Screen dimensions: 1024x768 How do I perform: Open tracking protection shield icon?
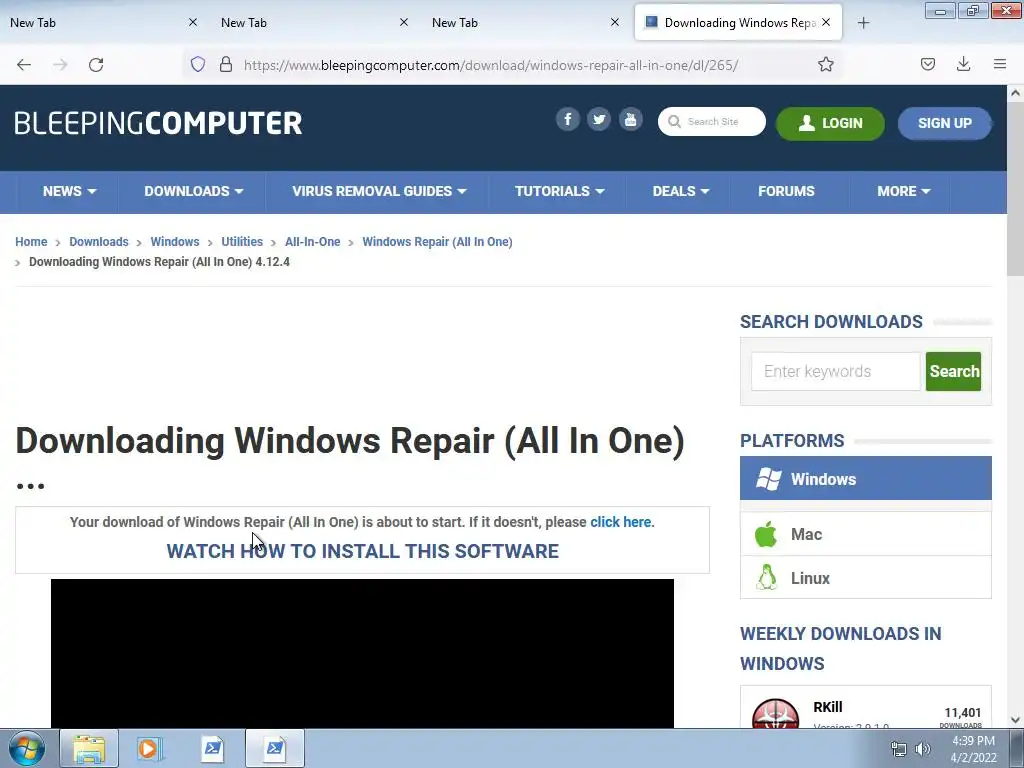198,64
